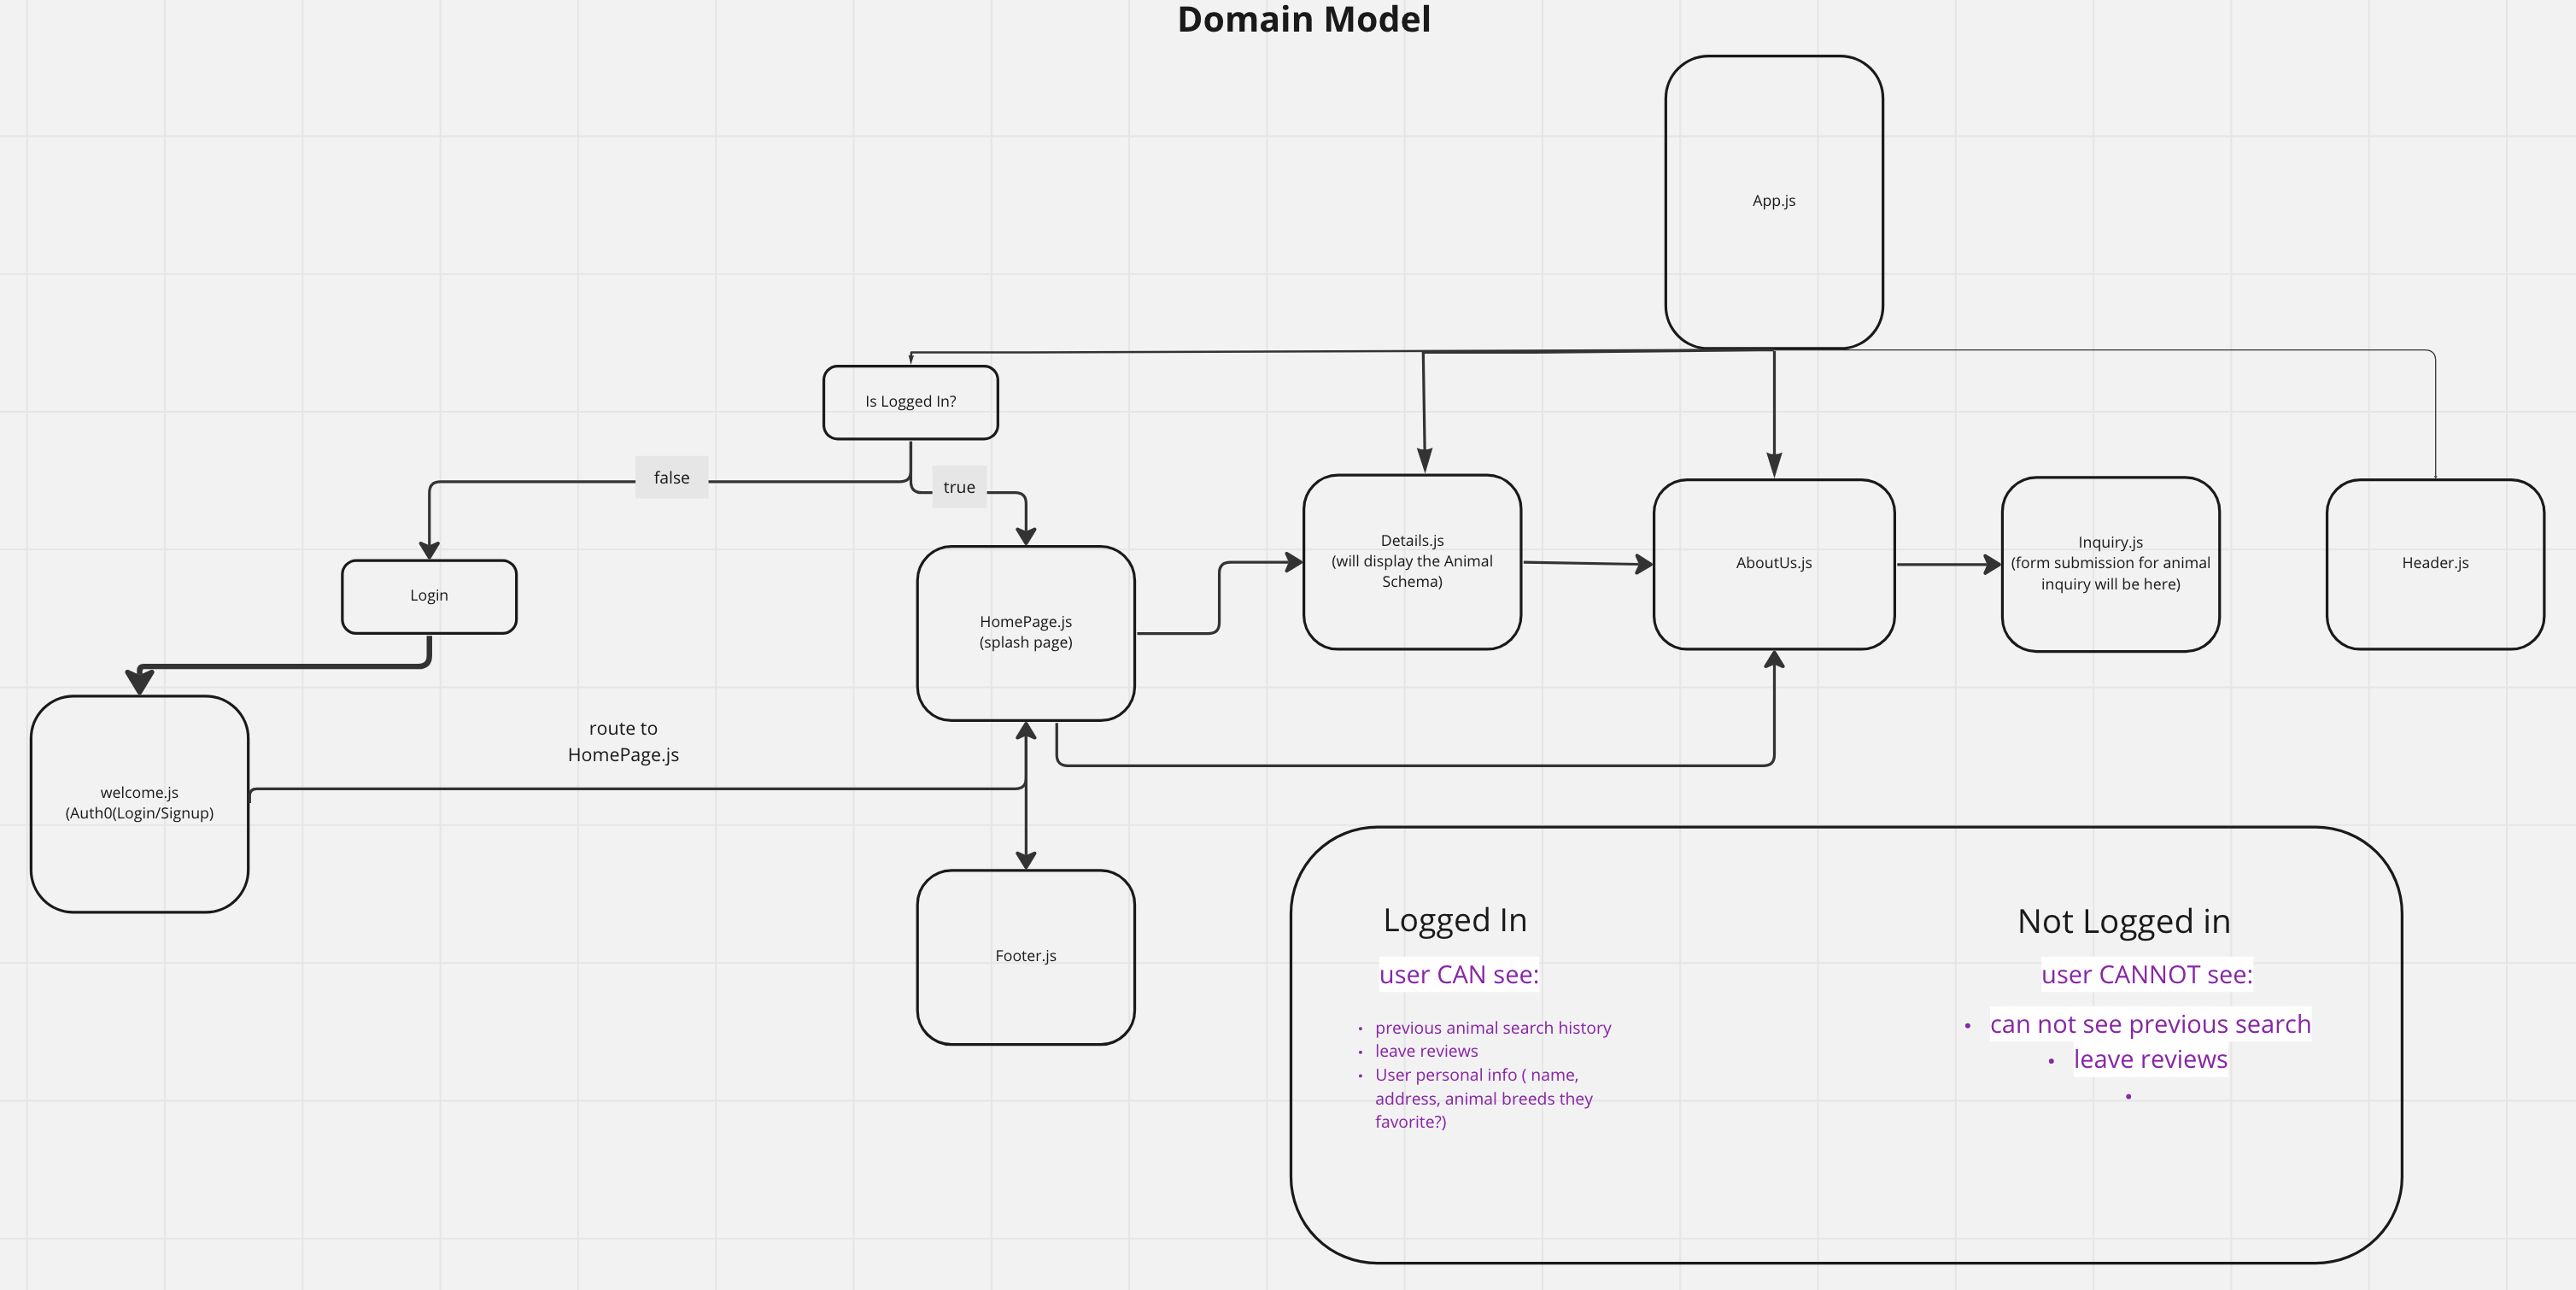The width and height of the screenshot is (2576, 1290).
Task: Click the Is Logged In? decision box
Action: click(910, 402)
